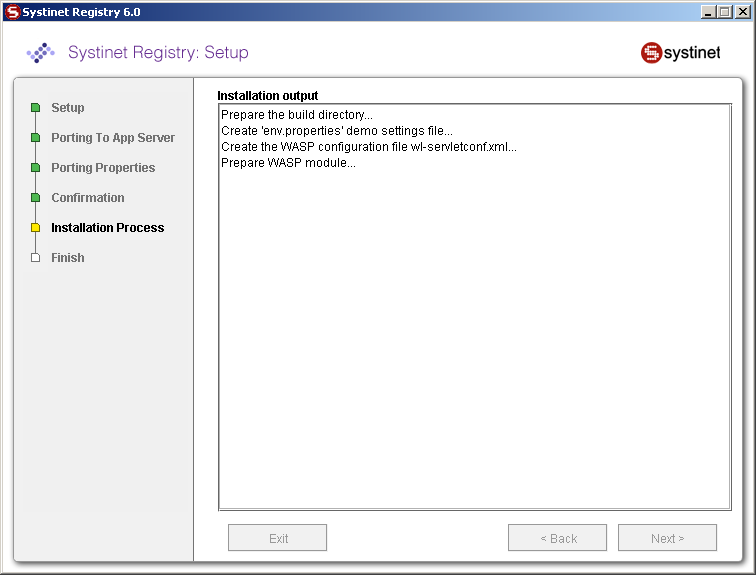This screenshot has height=575, width=756.
Task: Maximize the Systinet Registry window
Action: [x=725, y=12]
